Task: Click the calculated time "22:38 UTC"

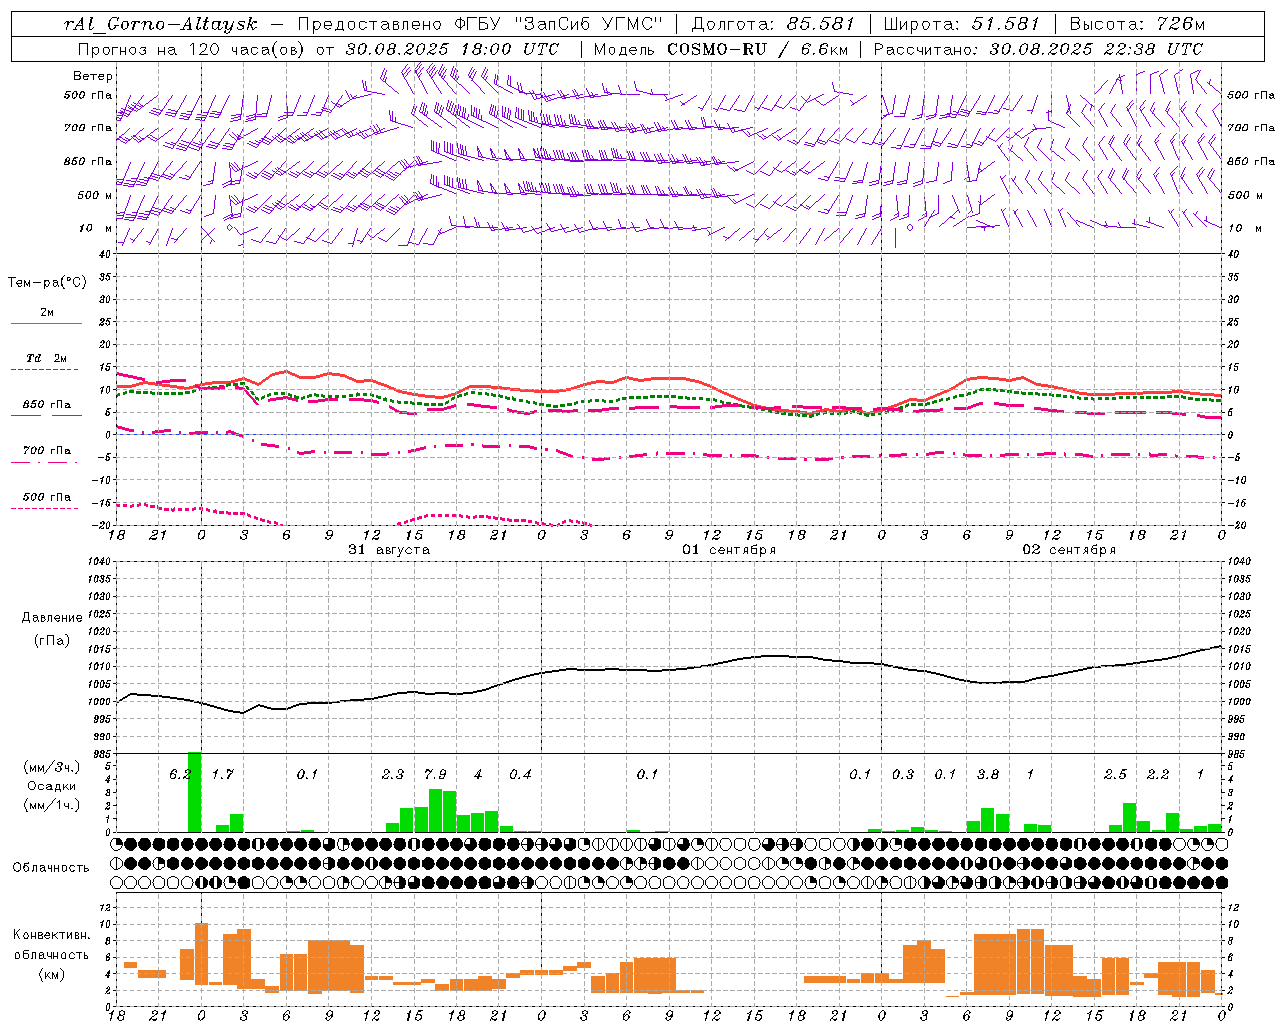Action: pos(1152,49)
